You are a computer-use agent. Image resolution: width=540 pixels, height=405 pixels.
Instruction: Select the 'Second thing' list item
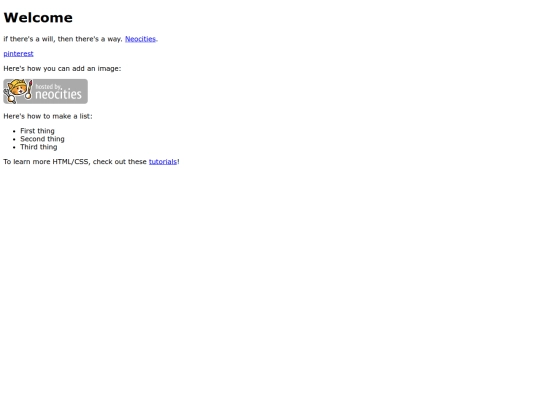click(42, 139)
